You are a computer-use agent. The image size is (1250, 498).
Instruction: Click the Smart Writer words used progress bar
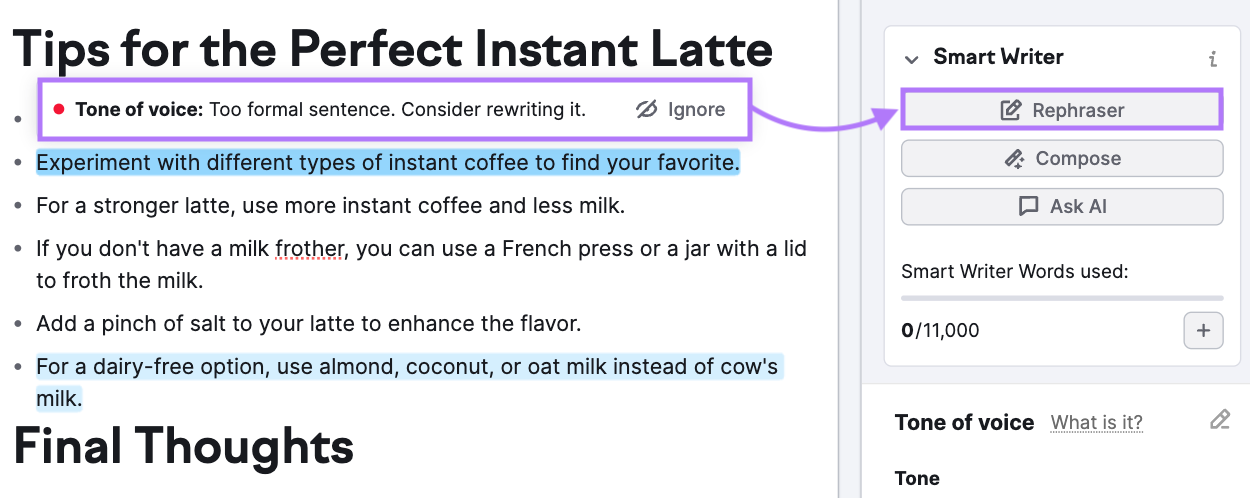pos(1062,298)
